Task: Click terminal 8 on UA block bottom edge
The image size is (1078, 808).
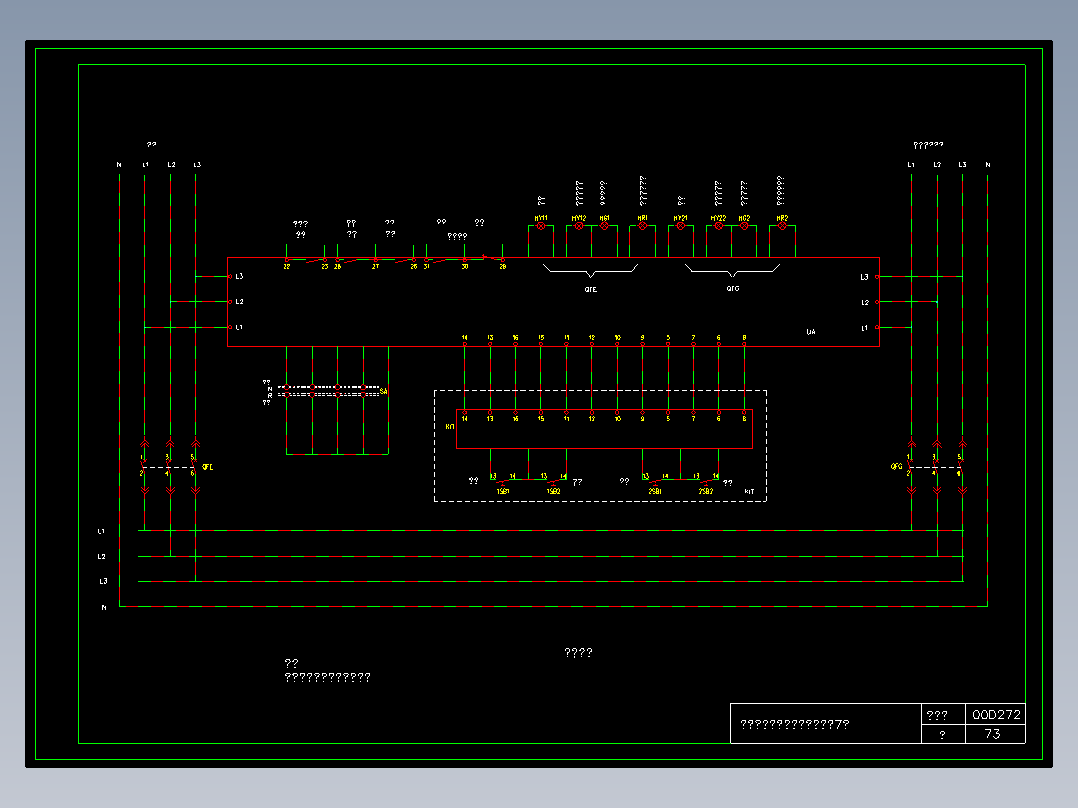Action: [744, 338]
